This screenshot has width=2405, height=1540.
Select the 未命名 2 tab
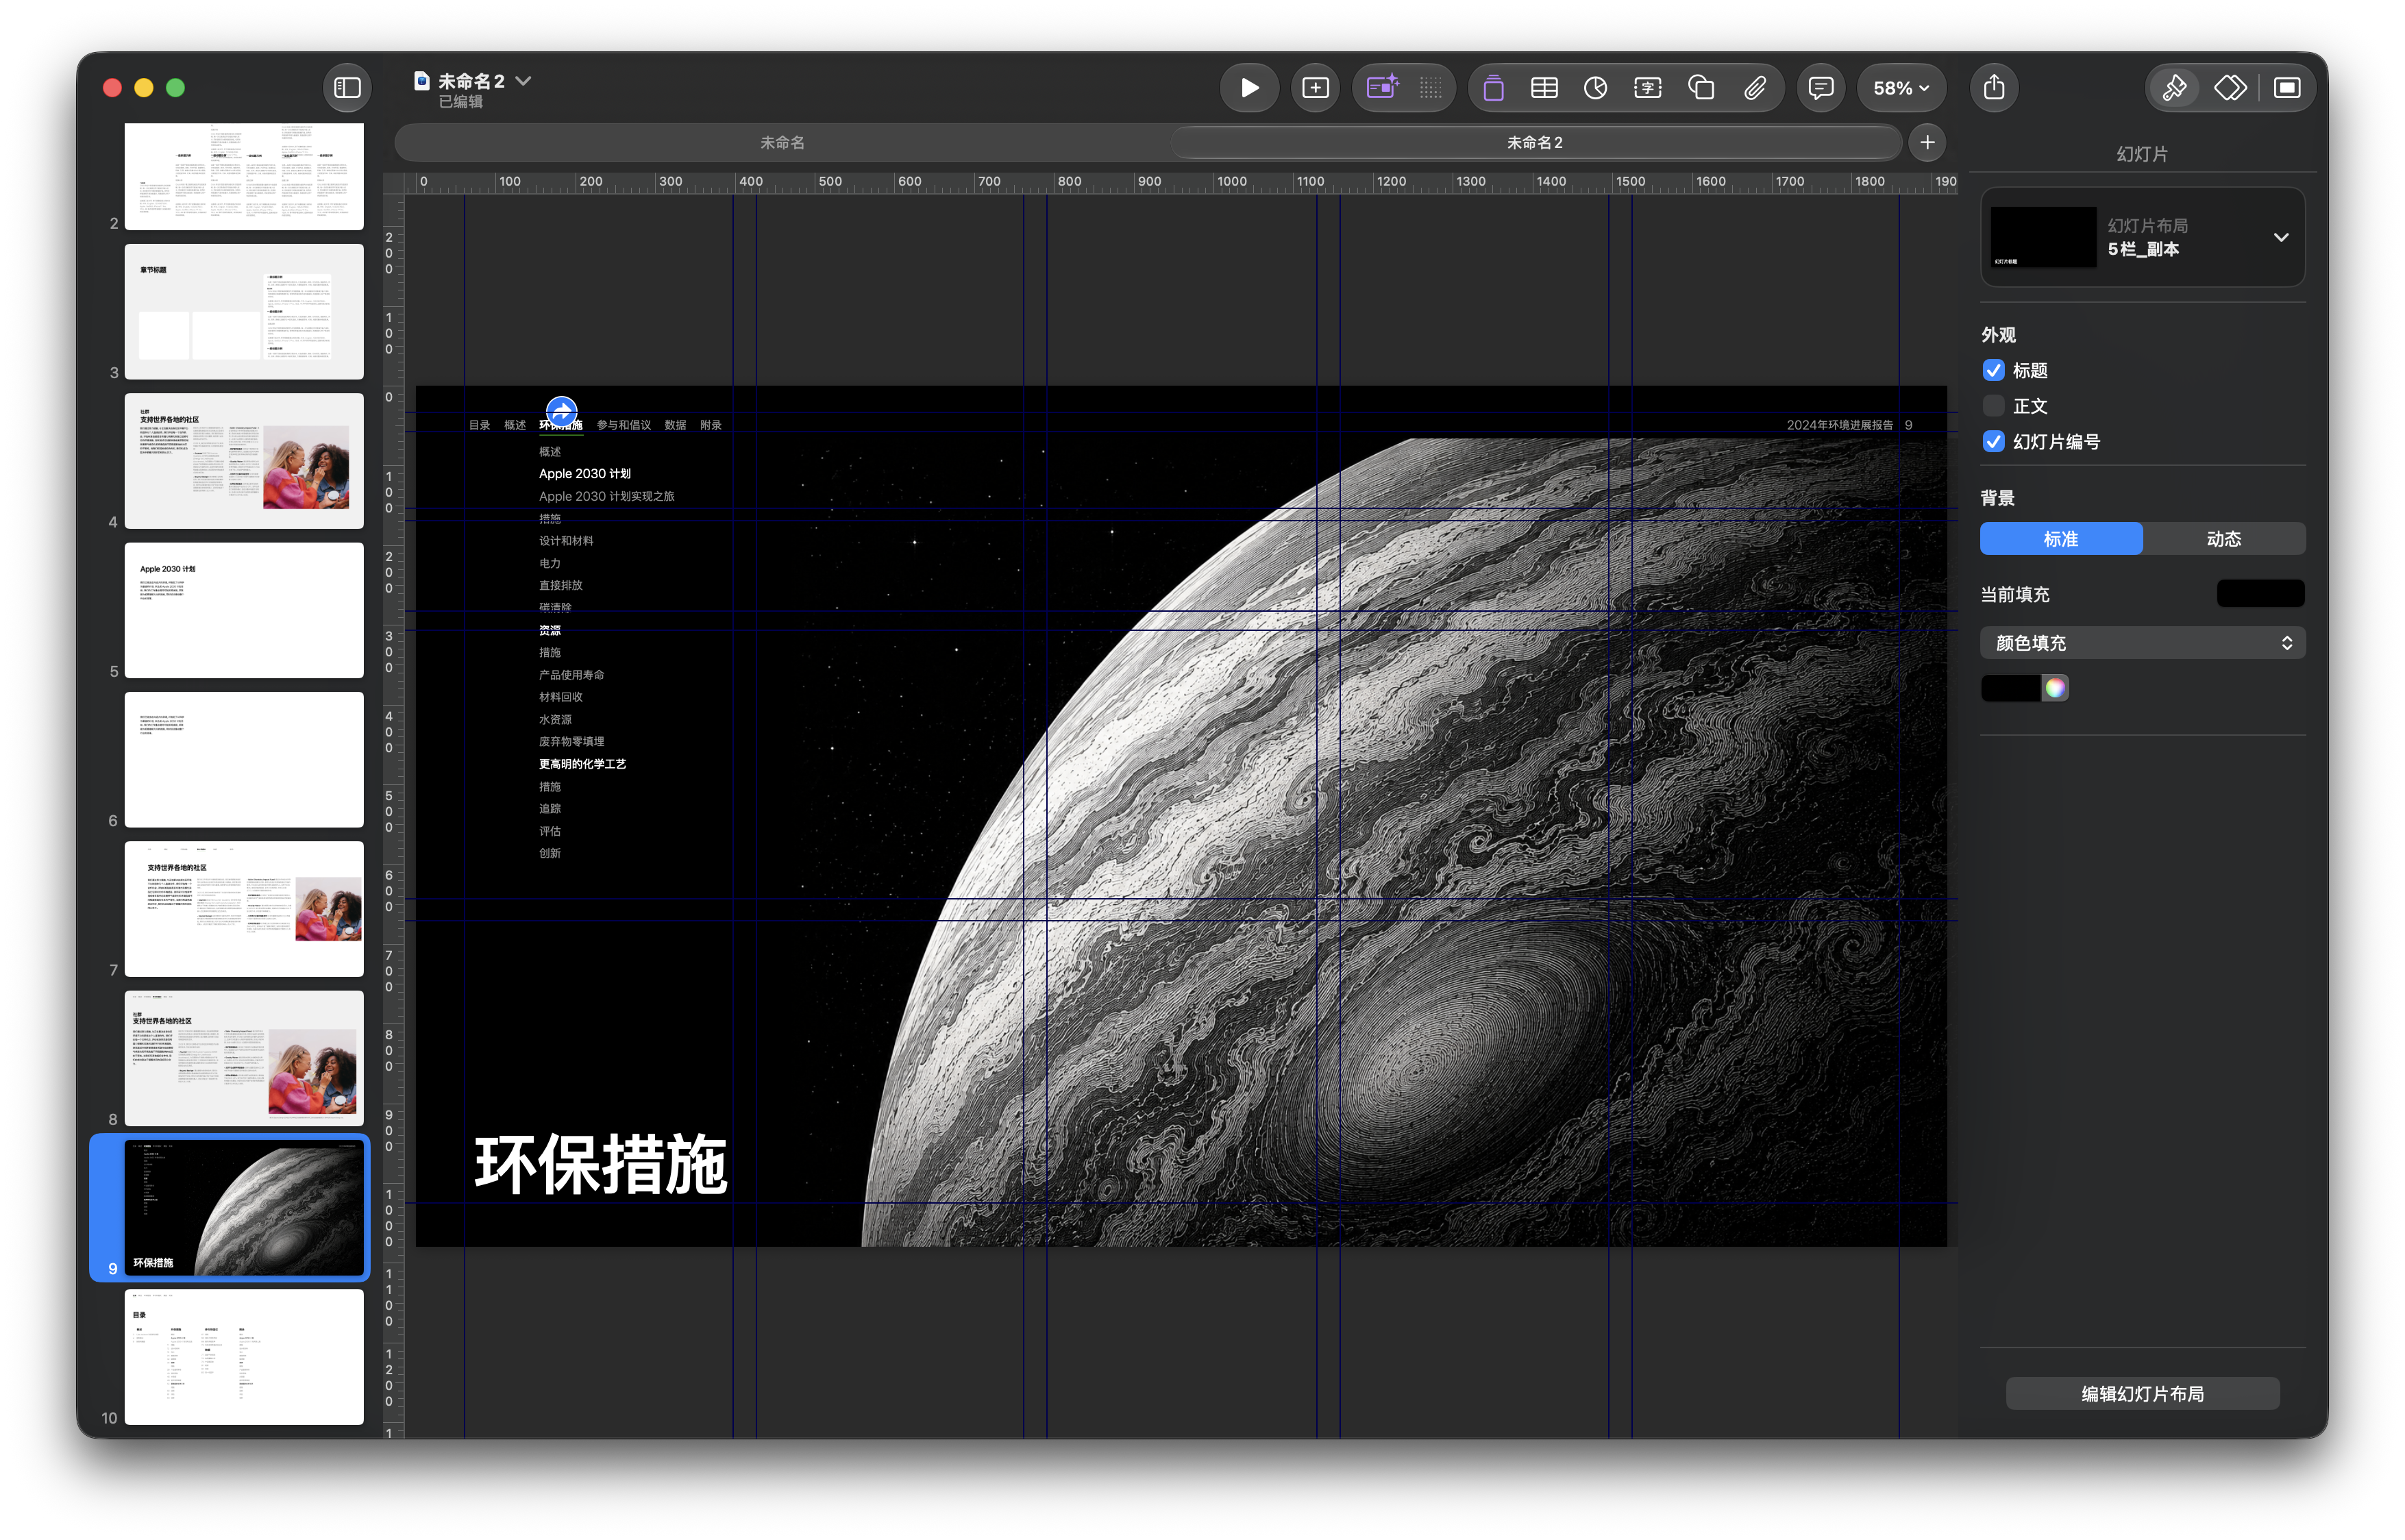tap(1535, 143)
